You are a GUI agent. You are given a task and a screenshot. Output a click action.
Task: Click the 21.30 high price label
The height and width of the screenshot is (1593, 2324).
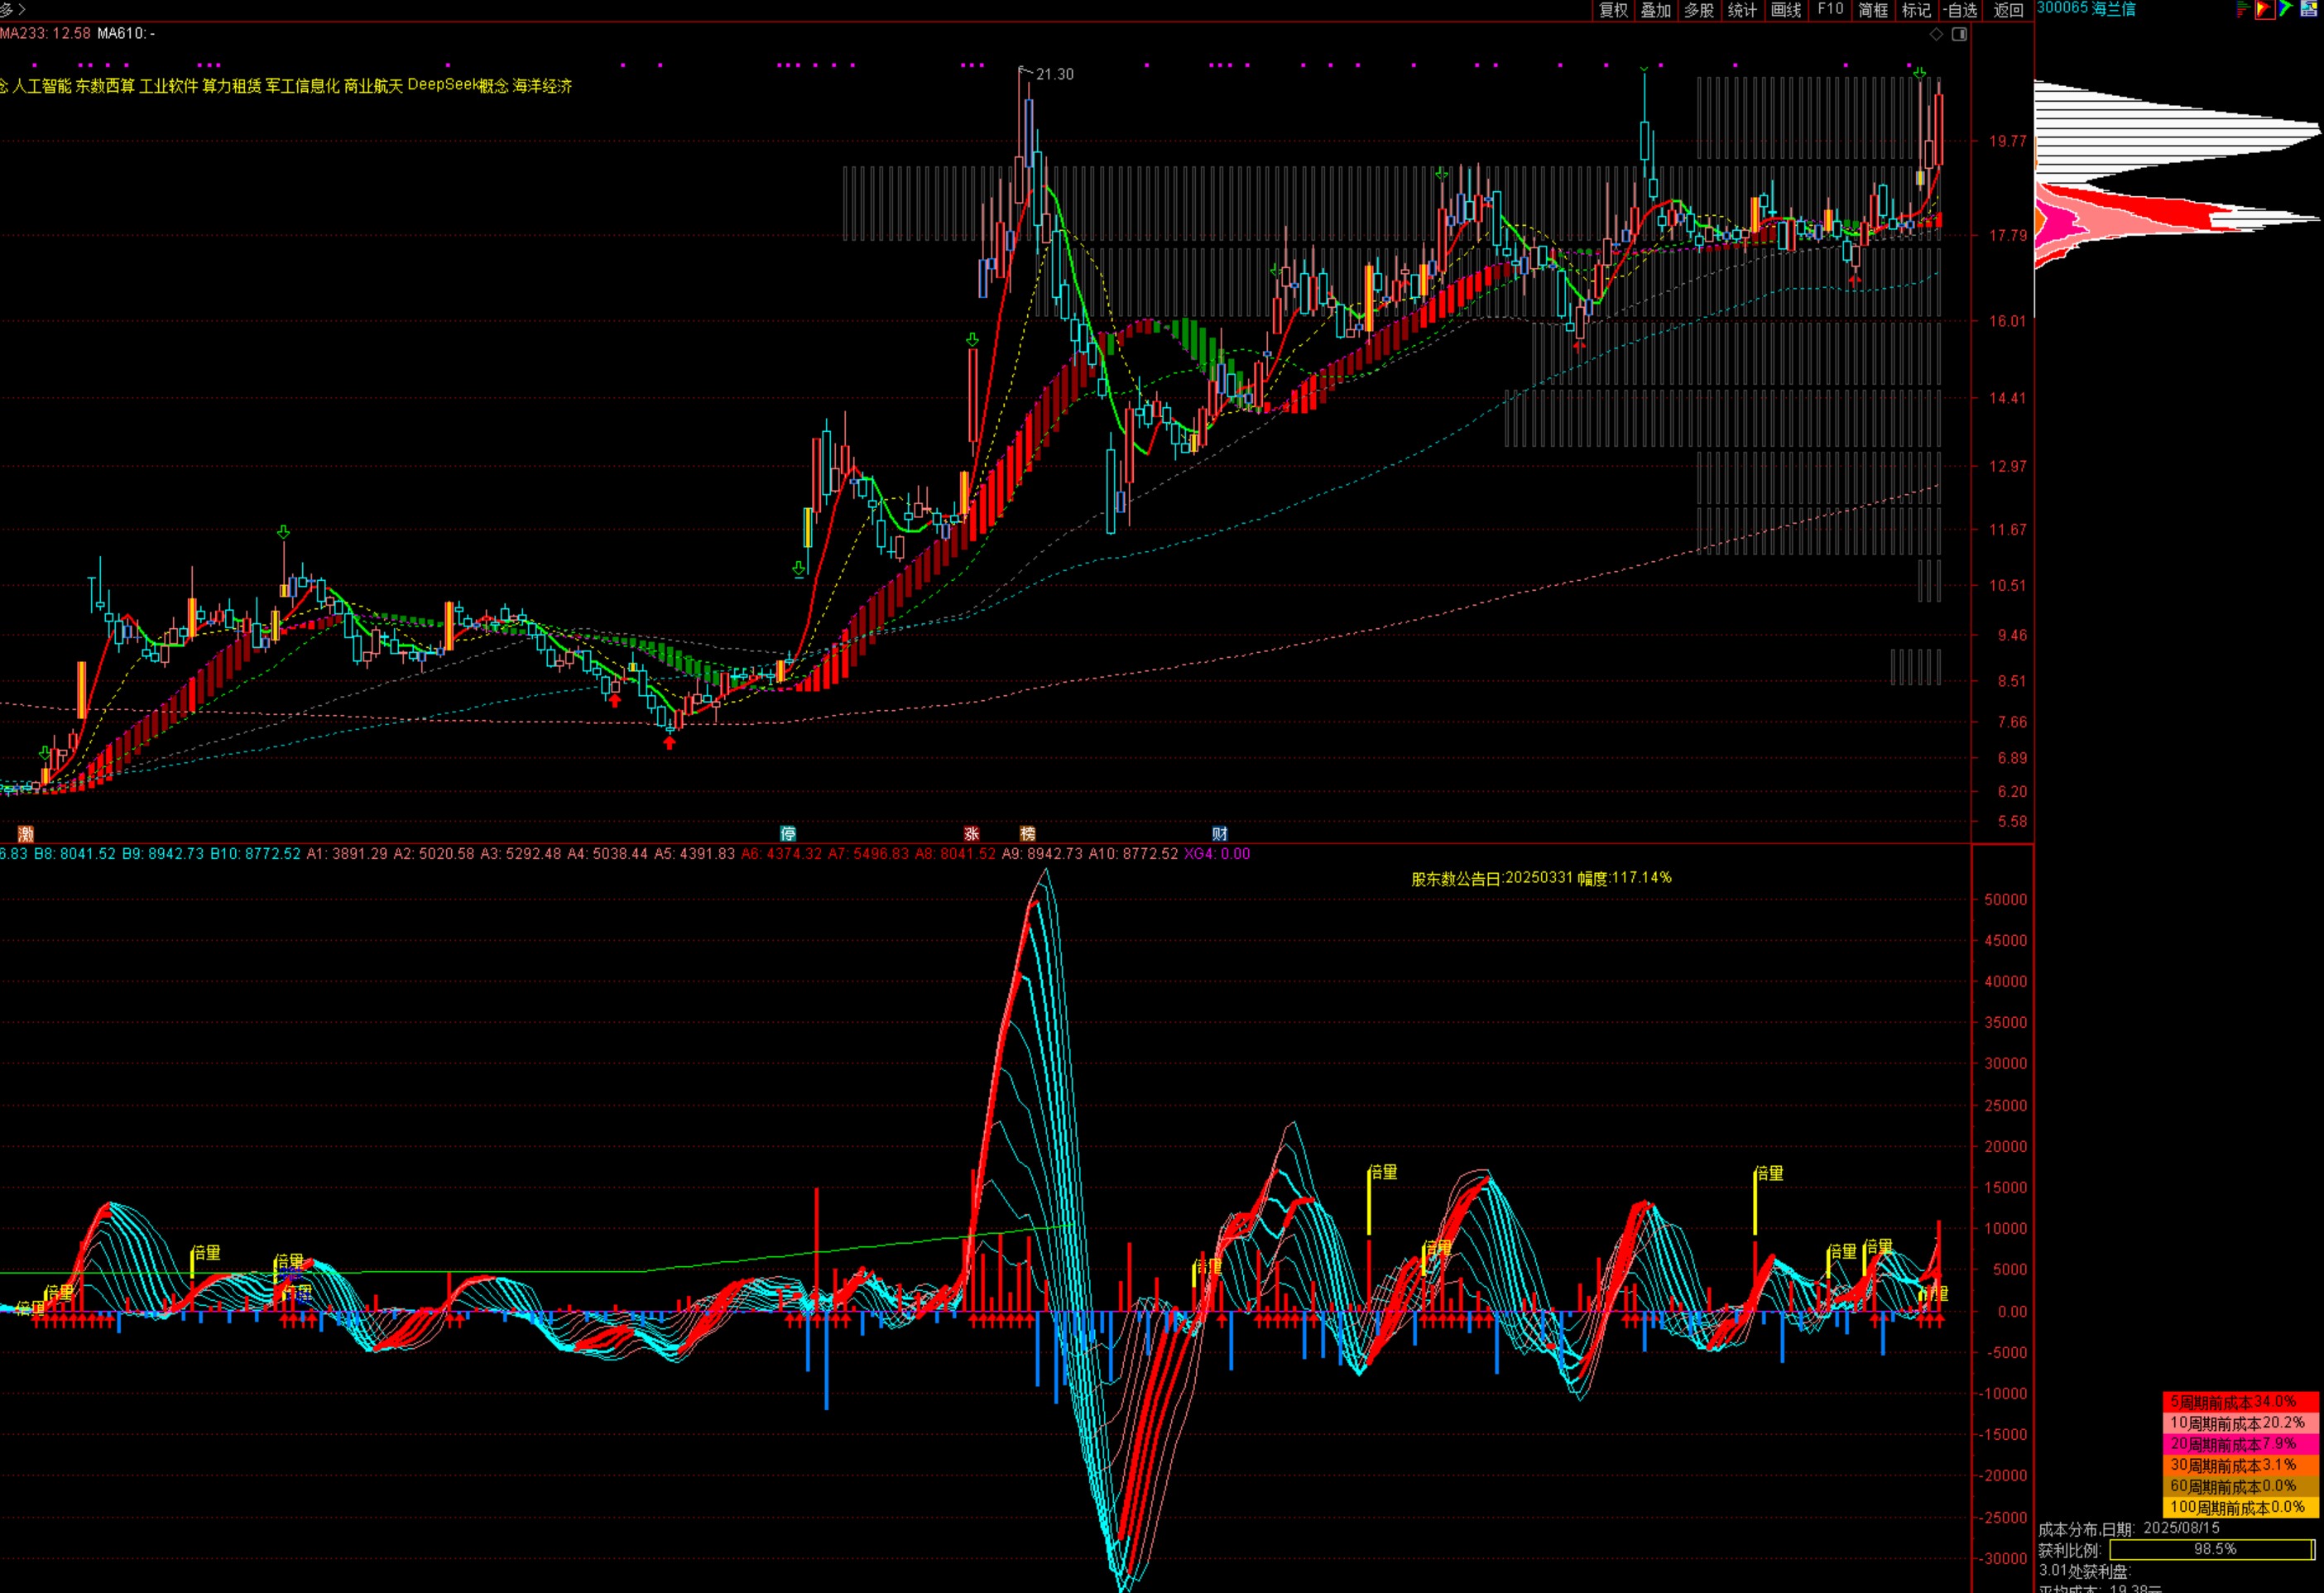(1055, 74)
